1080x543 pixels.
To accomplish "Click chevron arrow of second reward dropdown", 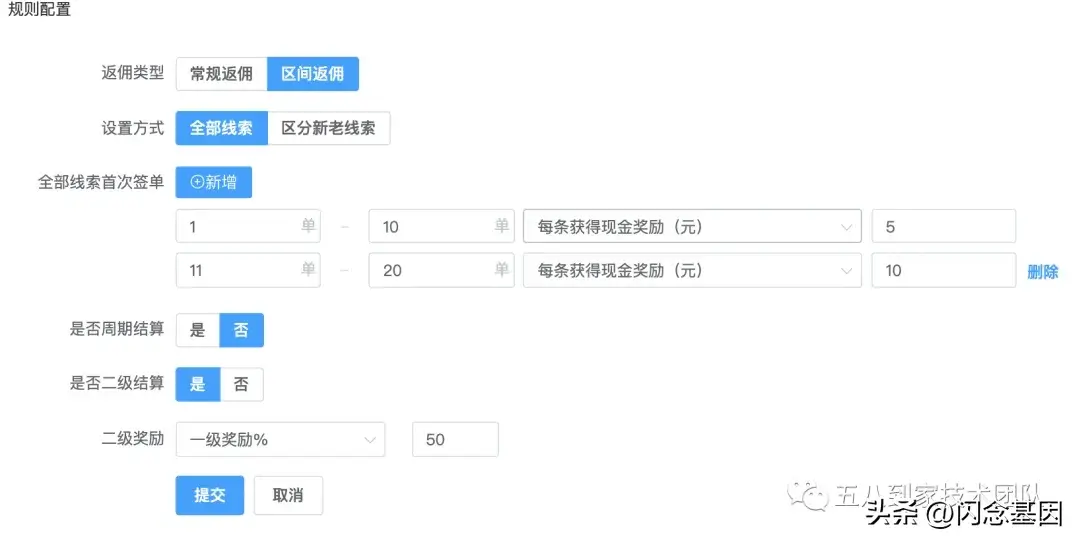I will click(x=846, y=271).
